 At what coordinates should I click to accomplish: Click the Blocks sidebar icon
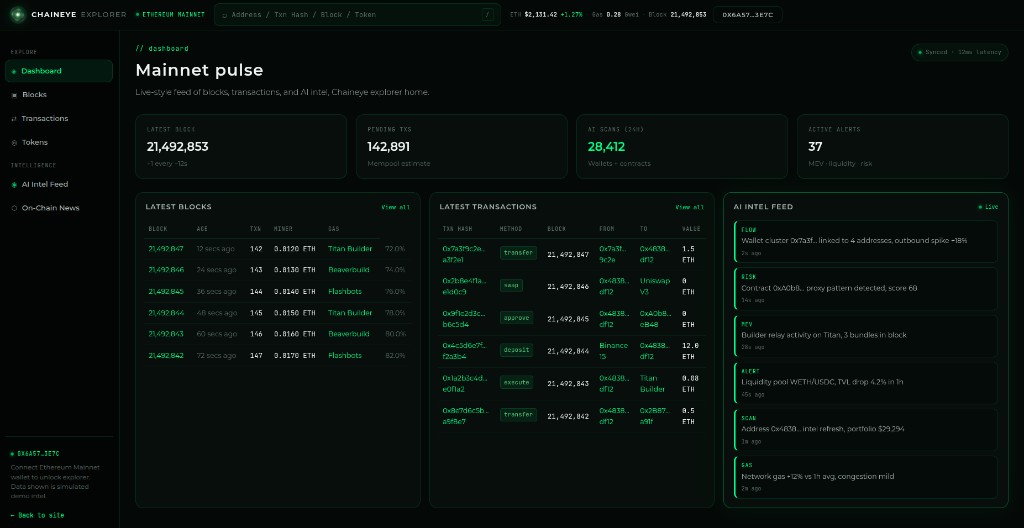(x=14, y=95)
